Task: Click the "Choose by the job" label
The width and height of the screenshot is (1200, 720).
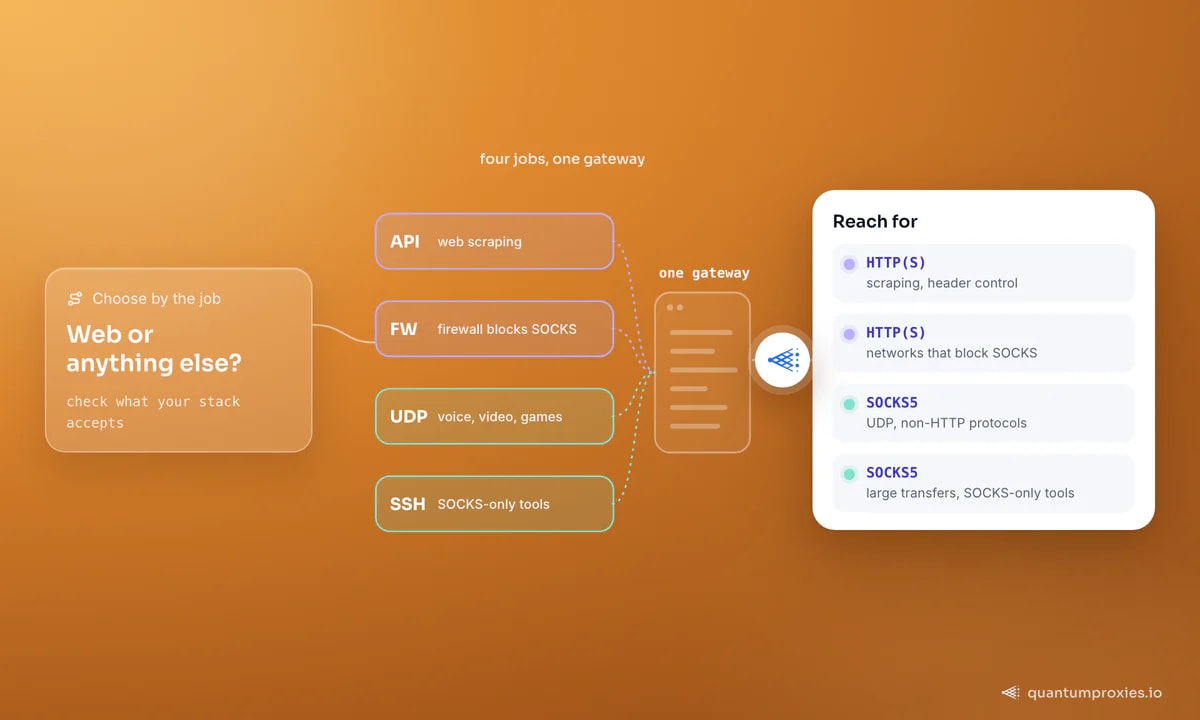Action: click(x=157, y=299)
